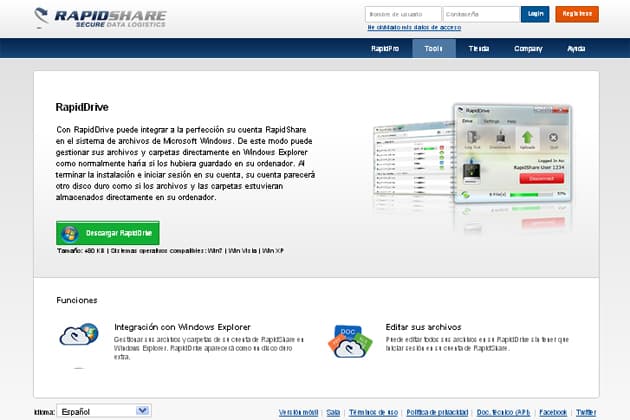This screenshot has width=630, height=420.
Task: Click the Log Out icon in RapidDrive preview
Action: point(472,138)
